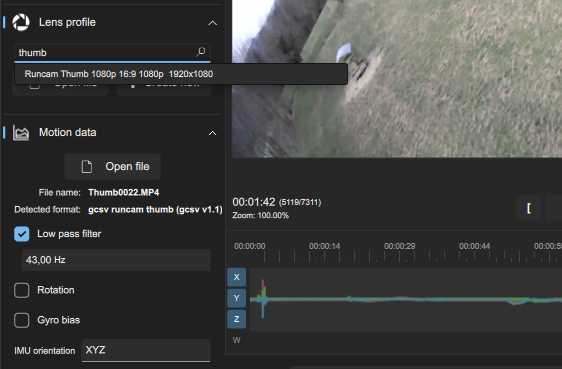Viewport: 562px width, 369px height.
Task: Click the IMU orientation XYZ field
Action: point(146,350)
